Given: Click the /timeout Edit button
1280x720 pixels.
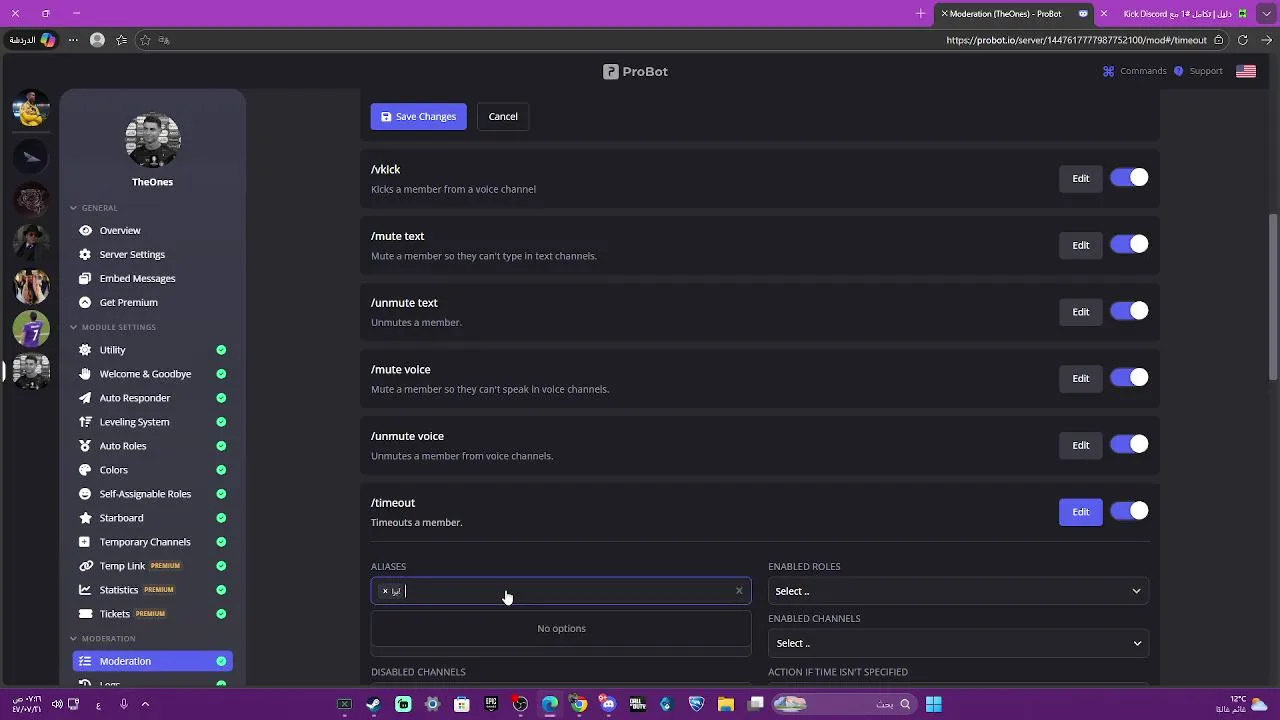Looking at the screenshot, I should 1081,512.
